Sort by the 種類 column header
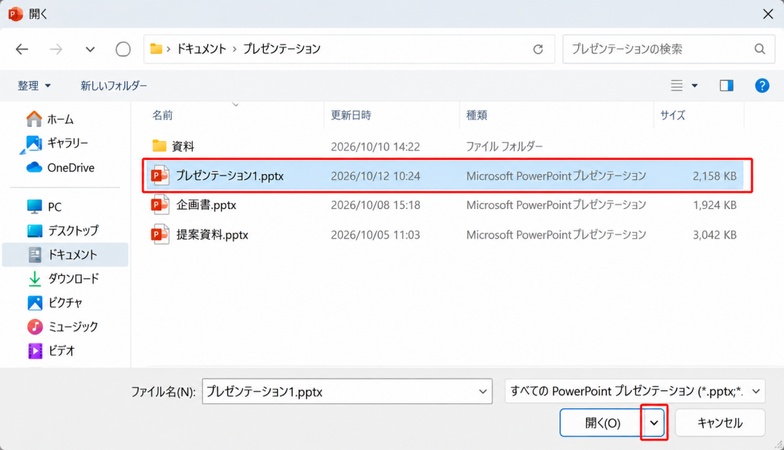The width and height of the screenshot is (784, 450). pos(476,115)
